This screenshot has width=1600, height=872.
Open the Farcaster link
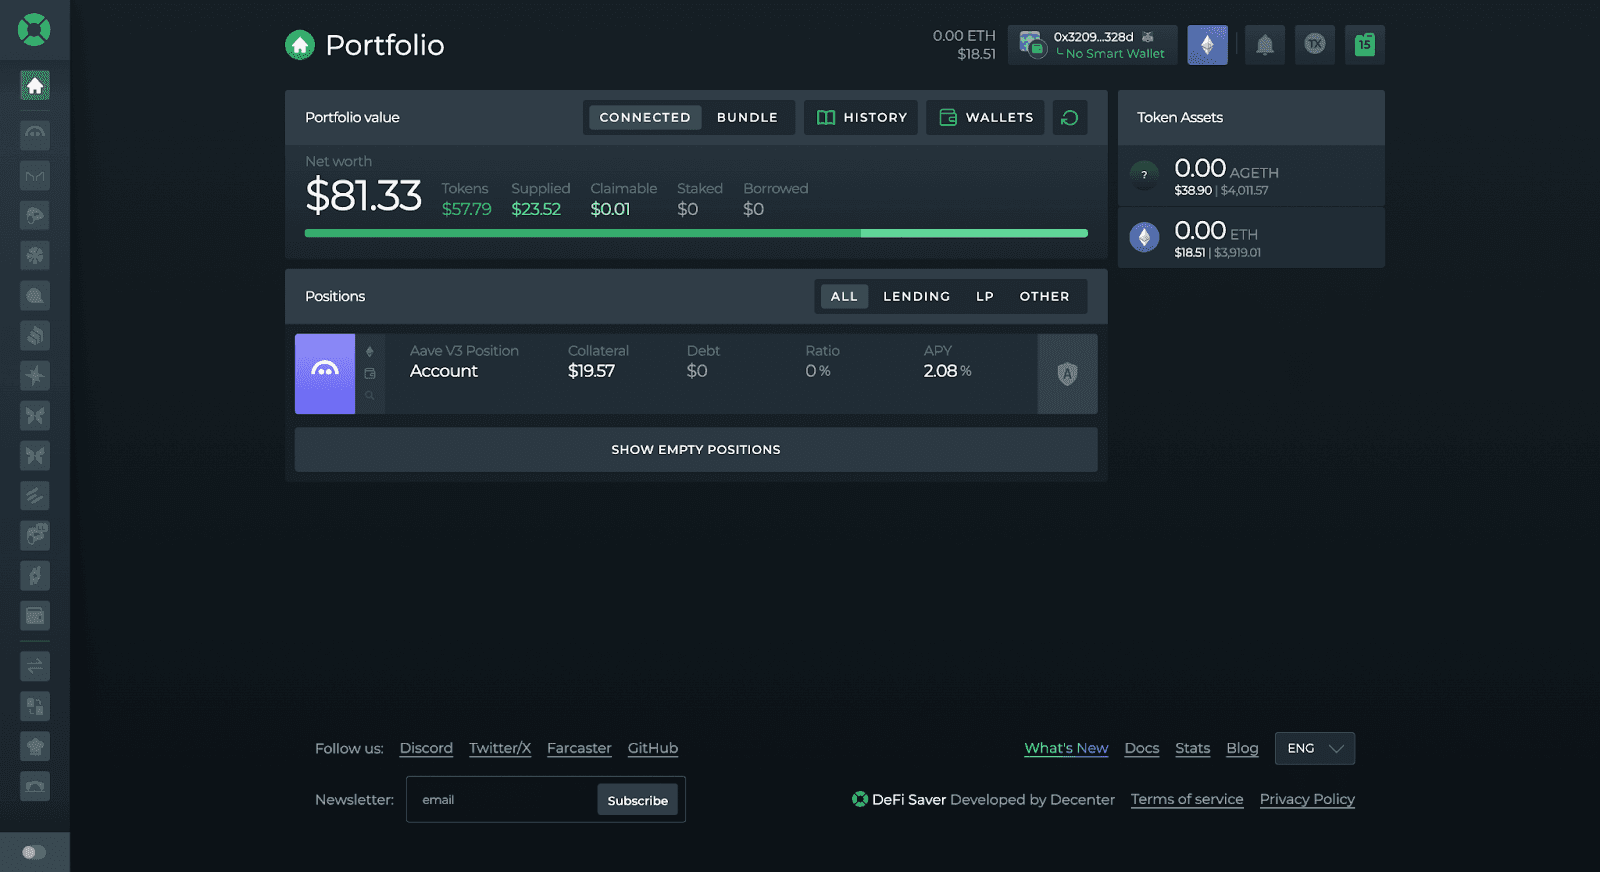tap(579, 748)
